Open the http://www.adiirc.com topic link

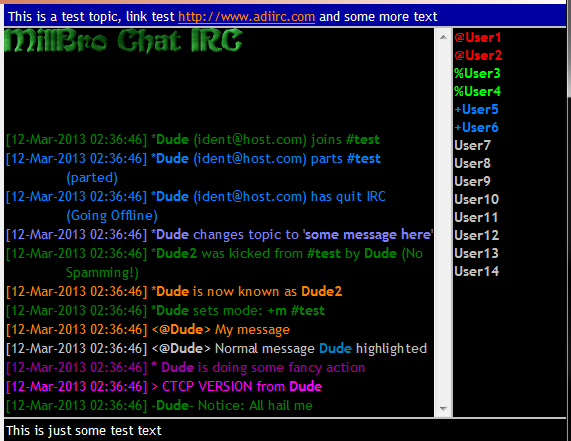[x=246, y=17]
